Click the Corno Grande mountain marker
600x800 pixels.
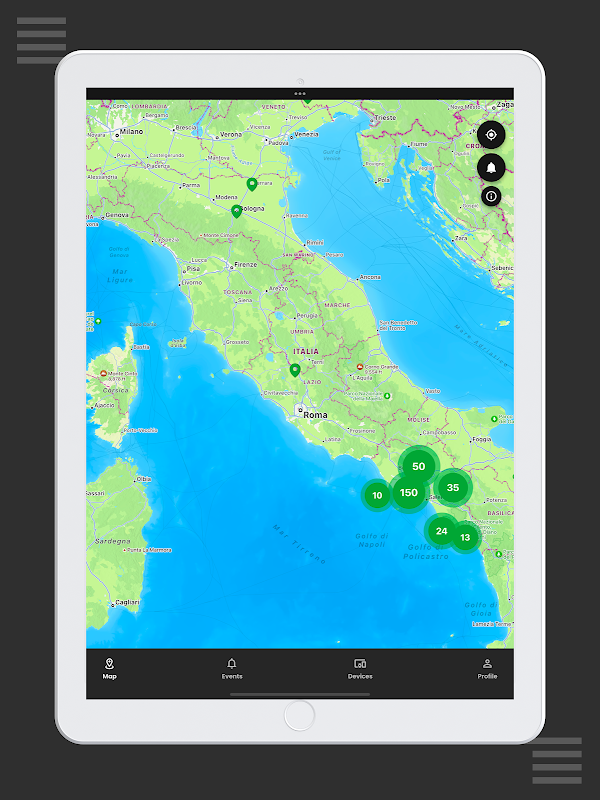tap(360, 367)
